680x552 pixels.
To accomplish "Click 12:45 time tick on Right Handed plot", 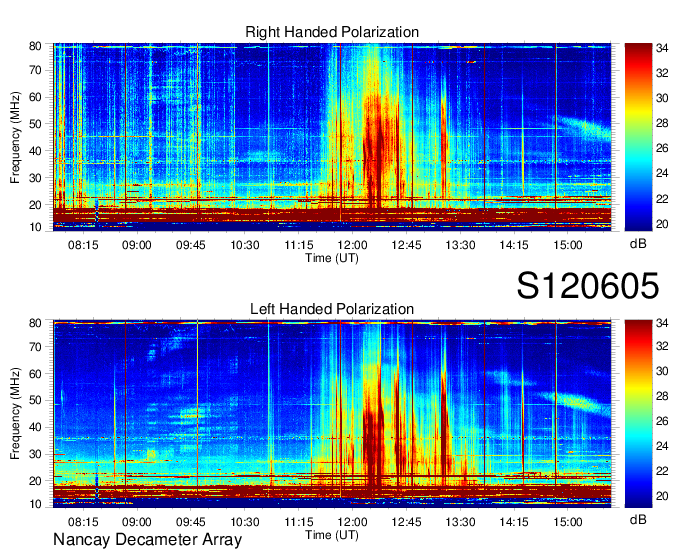I will click(406, 245).
